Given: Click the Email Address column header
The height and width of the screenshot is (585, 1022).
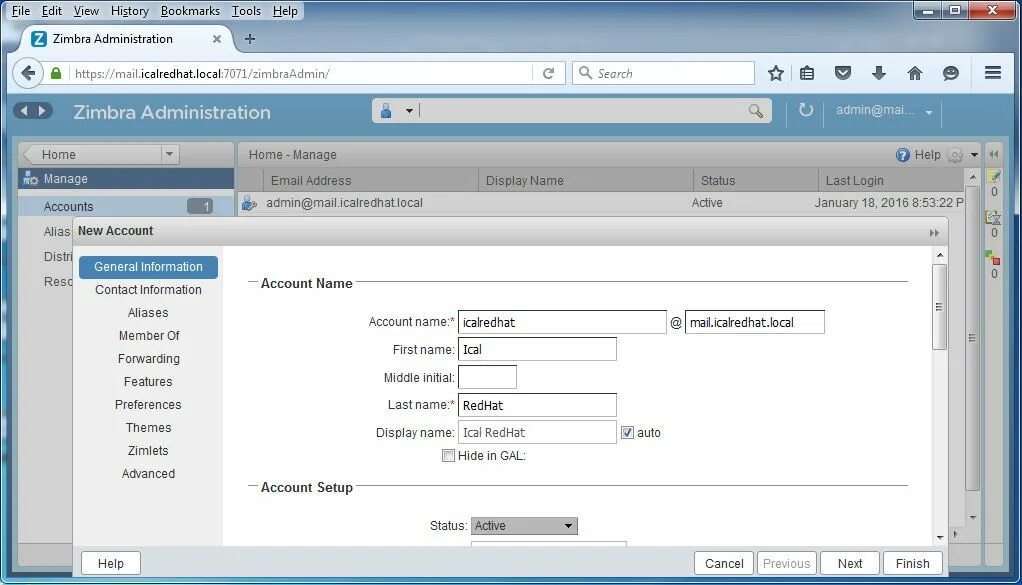Looking at the screenshot, I should (x=370, y=180).
